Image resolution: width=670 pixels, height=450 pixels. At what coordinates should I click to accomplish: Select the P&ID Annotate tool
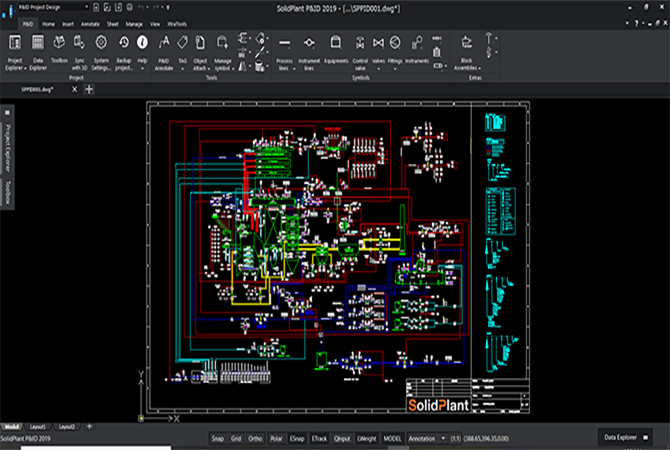[164, 52]
